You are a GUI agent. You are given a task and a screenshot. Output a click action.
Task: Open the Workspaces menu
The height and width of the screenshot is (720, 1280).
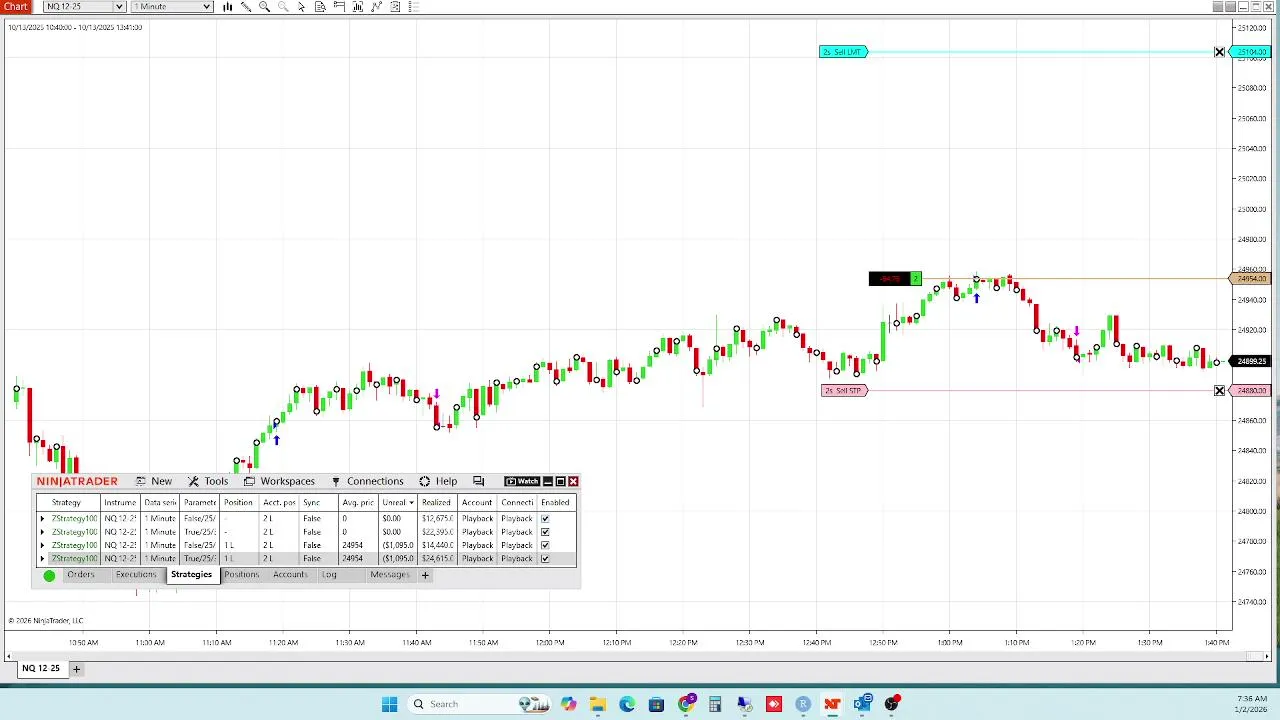[x=279, y=482]
